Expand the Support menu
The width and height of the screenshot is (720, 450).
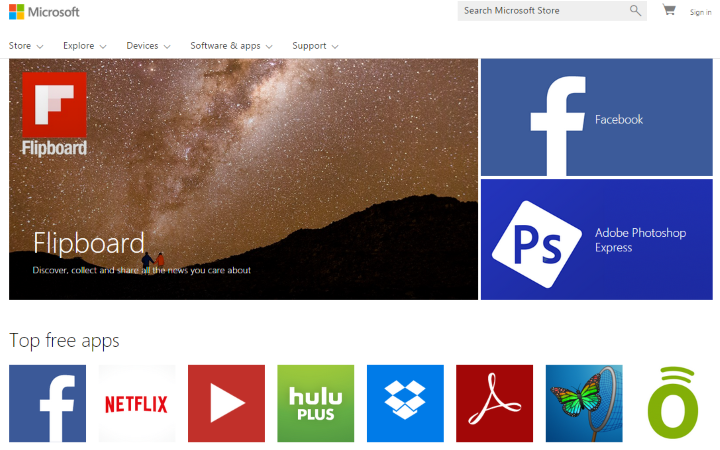pos(315,46)
